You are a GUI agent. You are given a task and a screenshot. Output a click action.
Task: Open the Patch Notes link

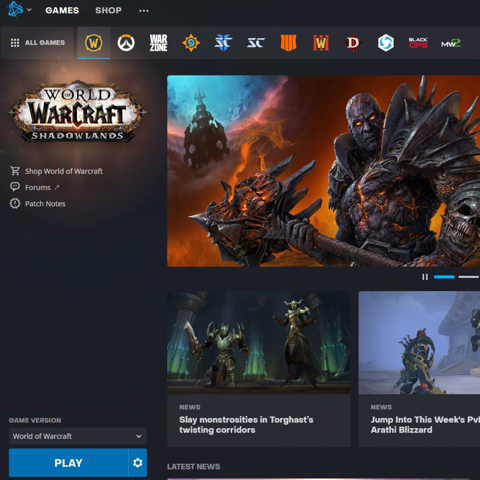(45, 204)
